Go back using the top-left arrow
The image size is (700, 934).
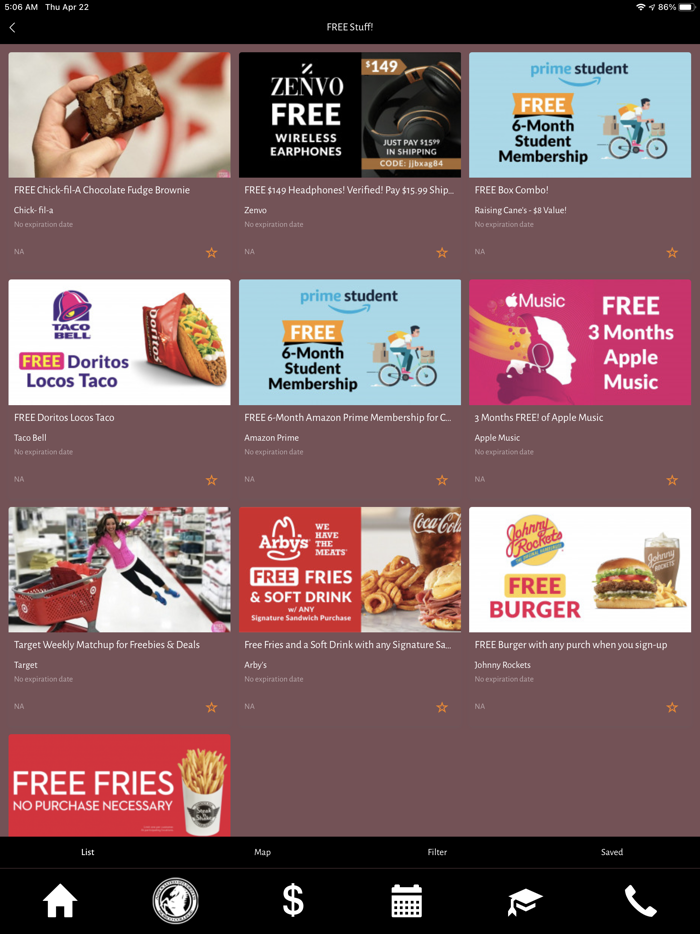click(x=13, y=27)
